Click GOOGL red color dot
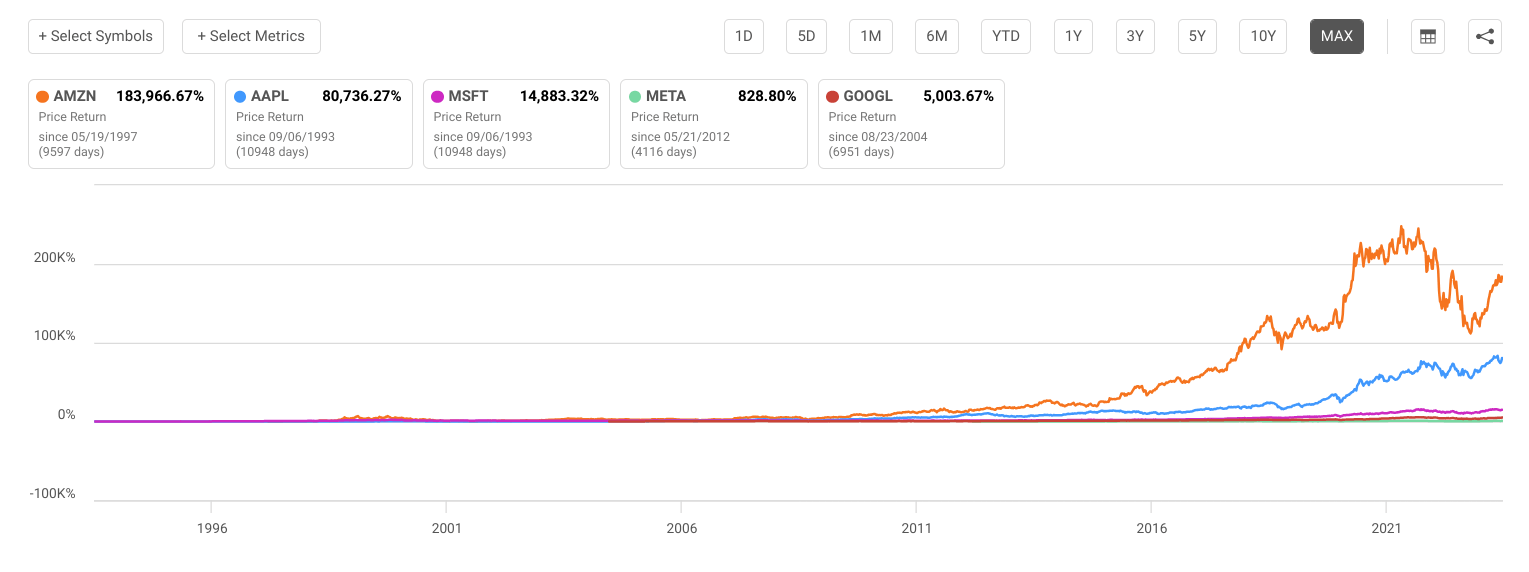The width and height of the screenshot is (1529, 572). [833, 97]
